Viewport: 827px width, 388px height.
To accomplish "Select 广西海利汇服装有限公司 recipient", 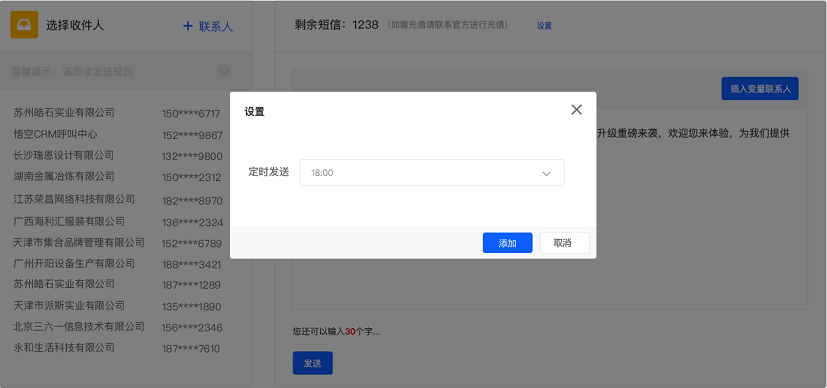I will pyautogui.click(x=69, y=221).
